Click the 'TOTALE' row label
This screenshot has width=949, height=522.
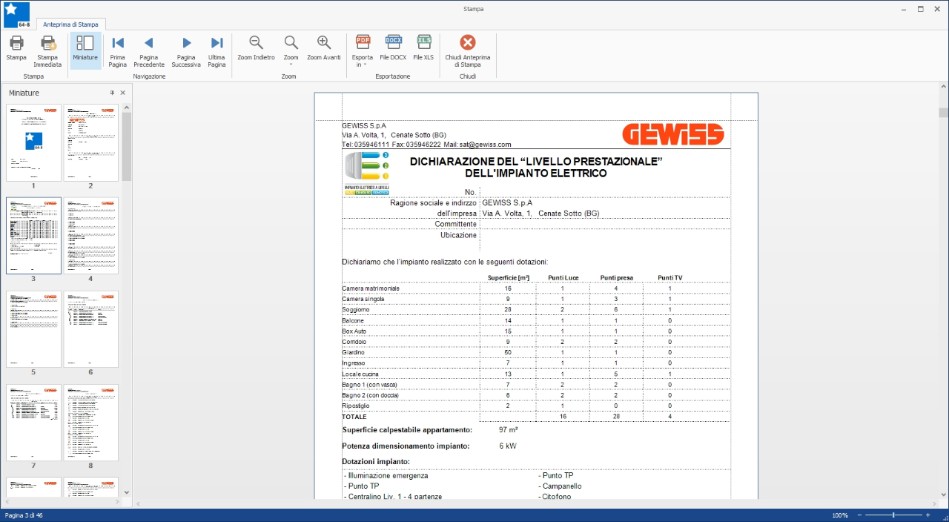tap(355, 417)
